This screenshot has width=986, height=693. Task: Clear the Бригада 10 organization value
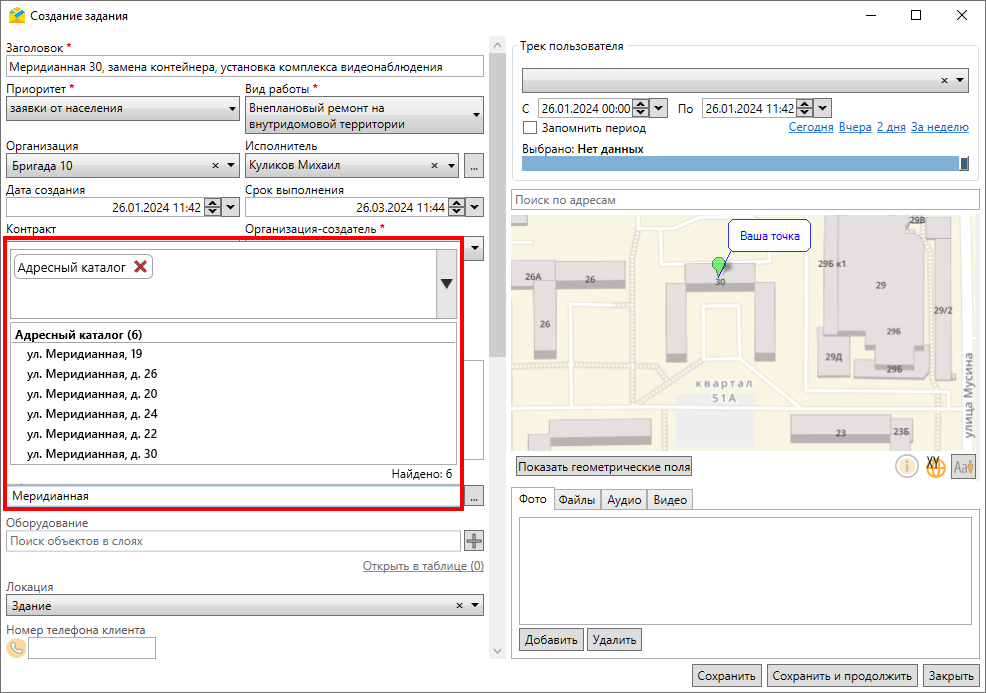click(216, 166)
